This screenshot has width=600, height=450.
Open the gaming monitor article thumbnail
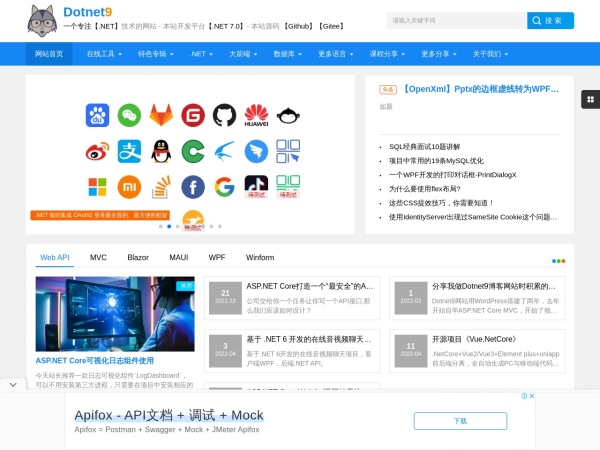click(x=115, y=314)
